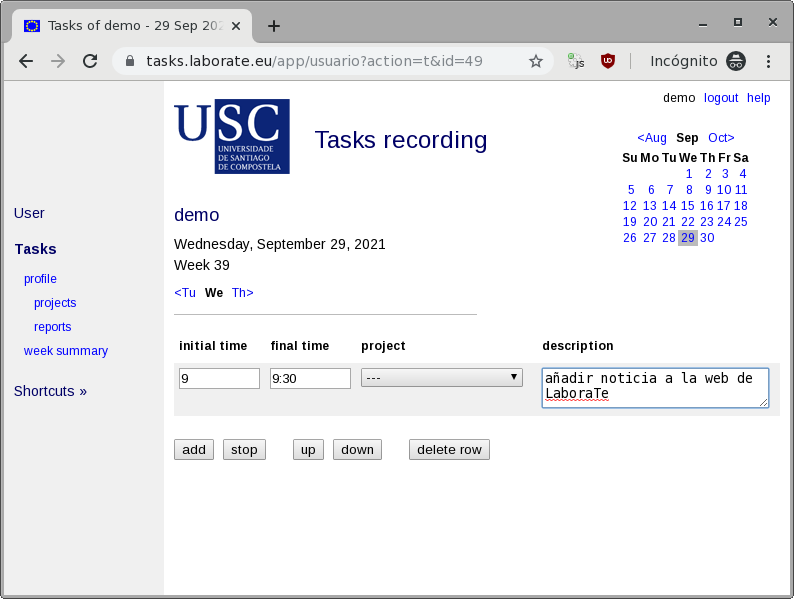Open the uBlock Origin extension icon

coord(608,61)
